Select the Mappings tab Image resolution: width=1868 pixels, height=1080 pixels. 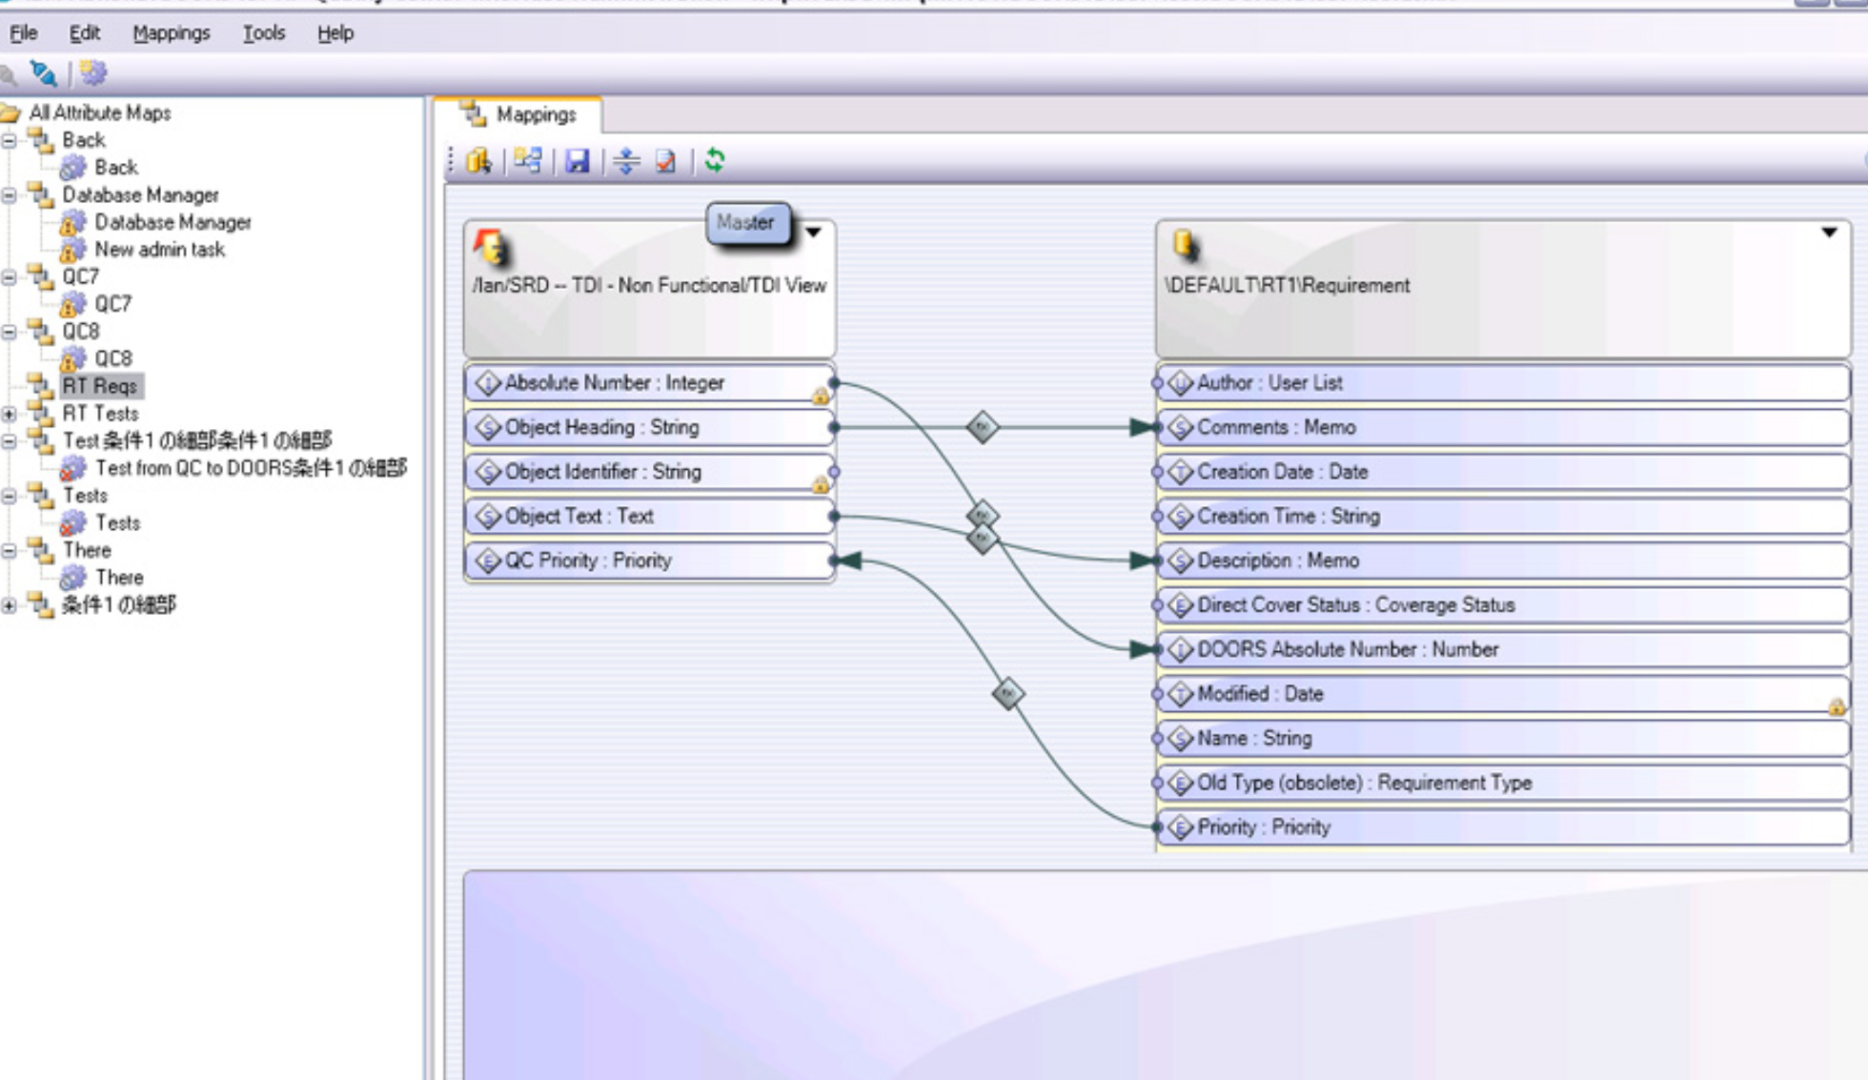pos(519,115)
